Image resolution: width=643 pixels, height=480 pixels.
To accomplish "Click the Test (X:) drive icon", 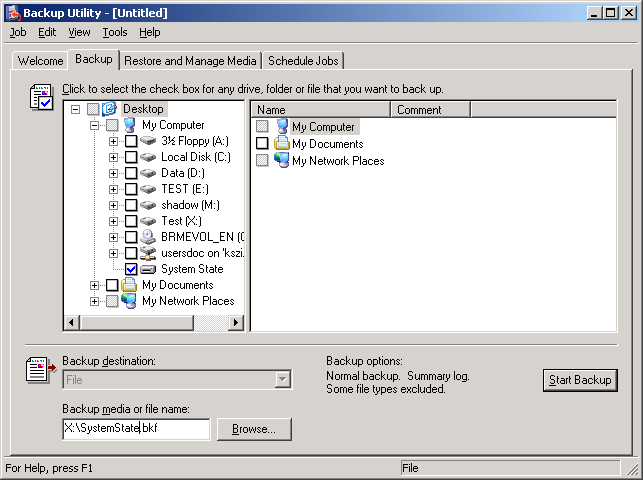I will coord(148,221).
